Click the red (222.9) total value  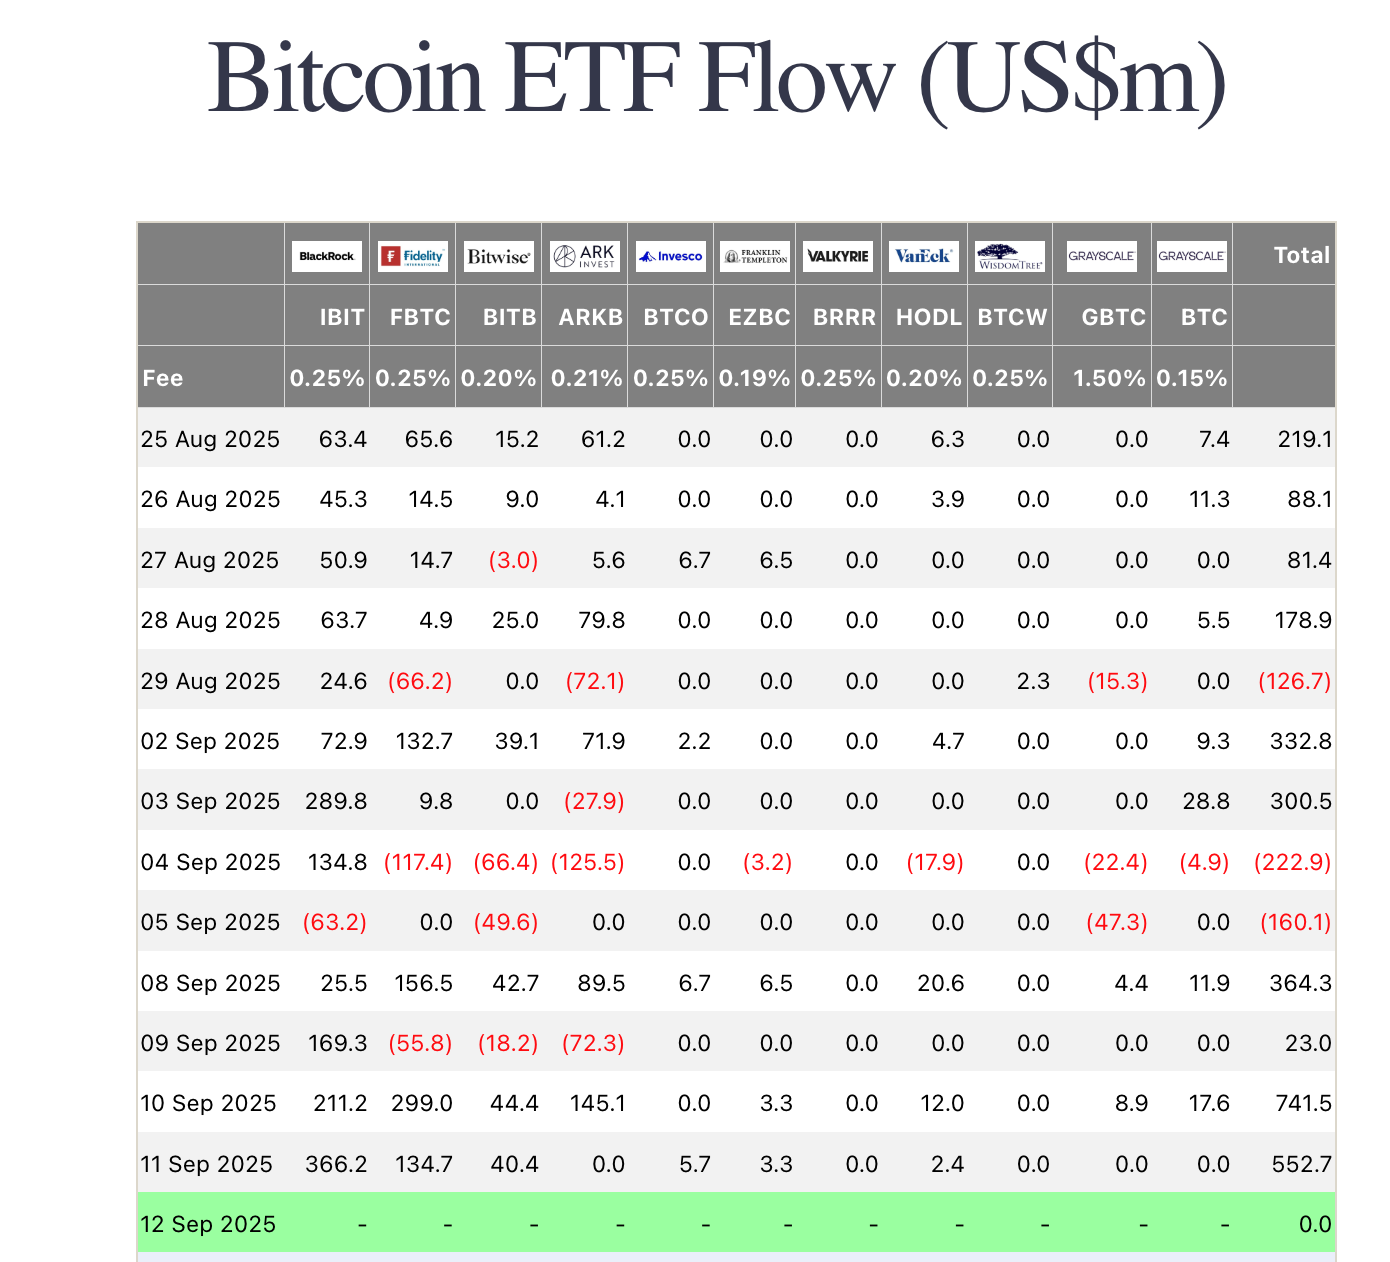coord(1293,862)
